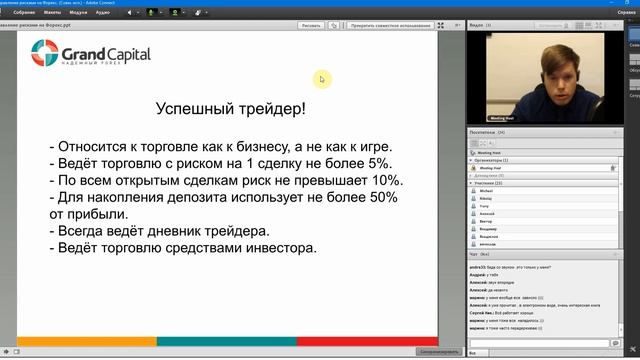Screen dimensions: 640x360
Task: Click the Синхронизировать button
Action: click(x=440, y=351)
